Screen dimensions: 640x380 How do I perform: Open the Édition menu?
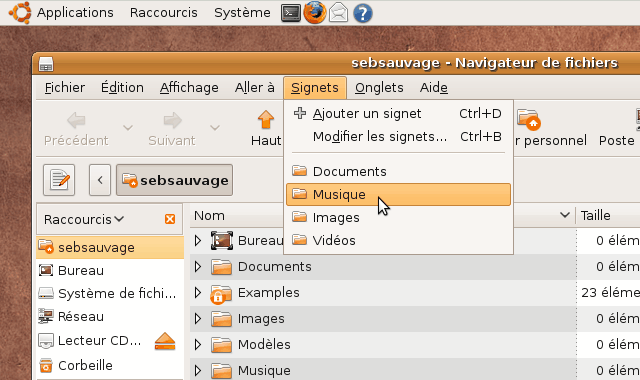tap(122, 88)
